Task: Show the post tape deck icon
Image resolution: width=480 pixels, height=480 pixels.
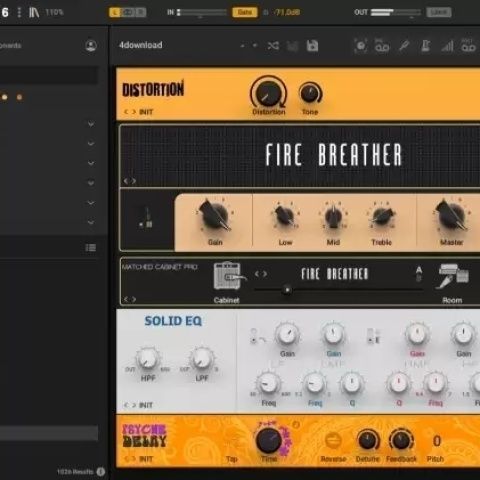Action: (468, 46)
